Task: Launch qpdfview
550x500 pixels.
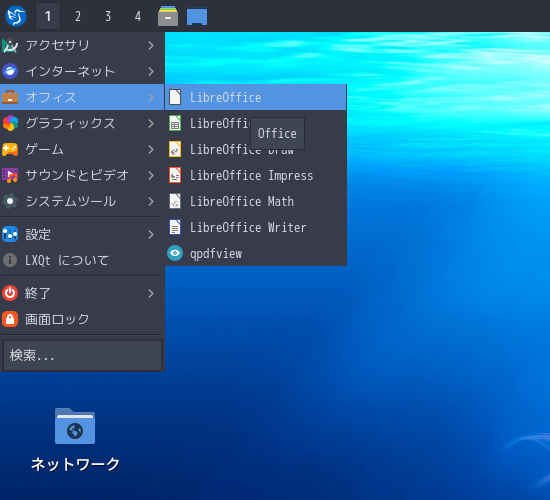Action: 256,253
